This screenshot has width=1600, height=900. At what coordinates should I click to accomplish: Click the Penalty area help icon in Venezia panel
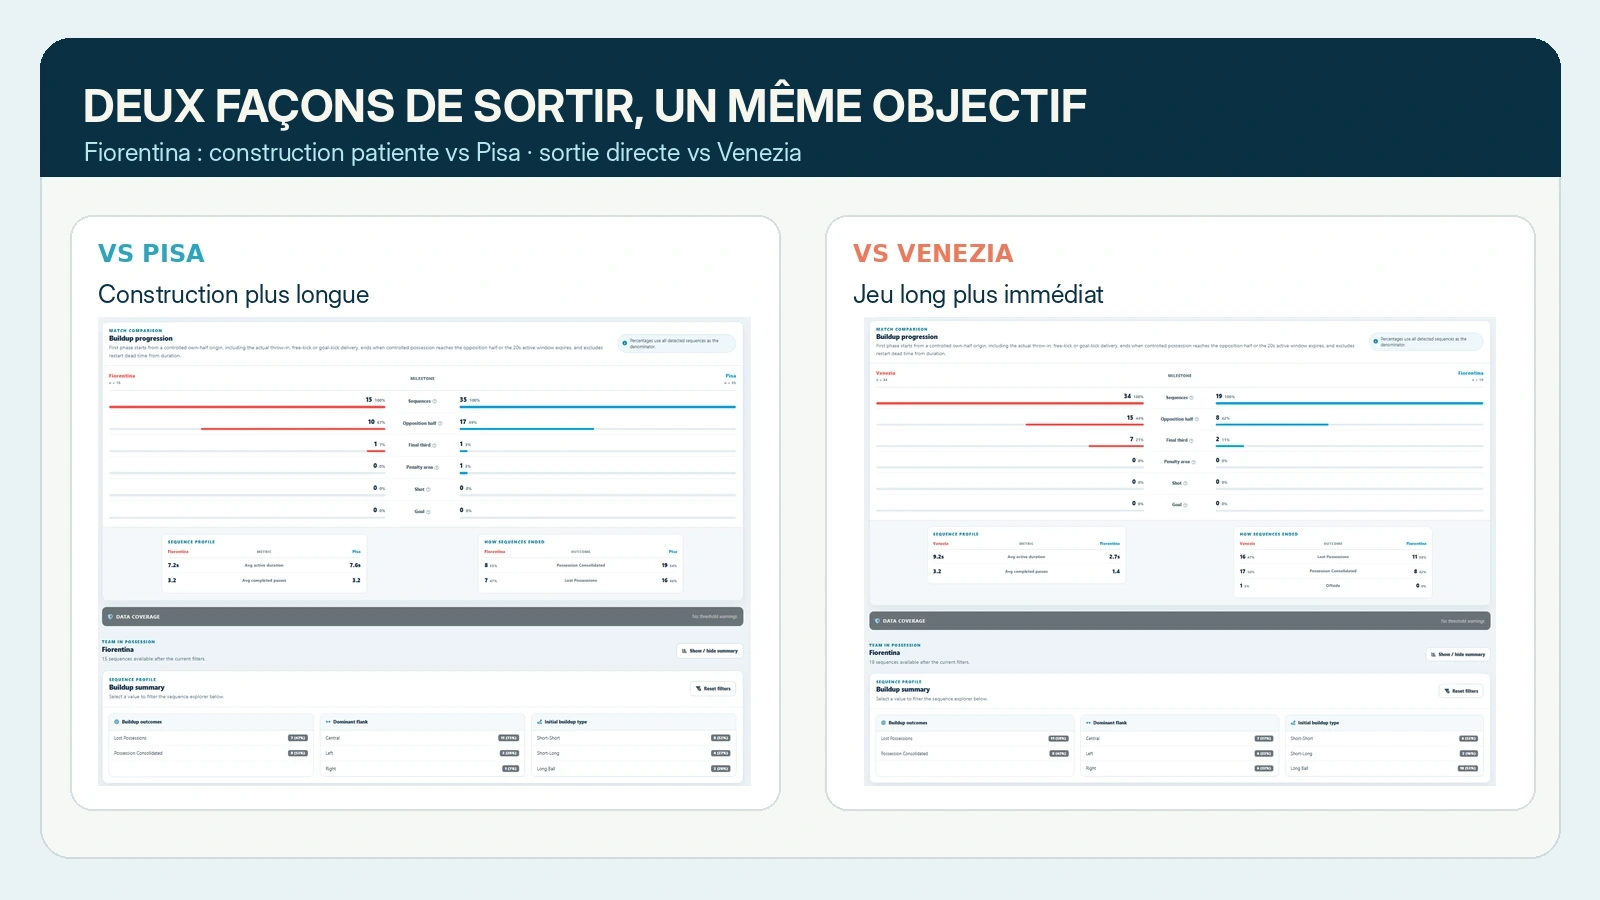tap(1194, 462)
